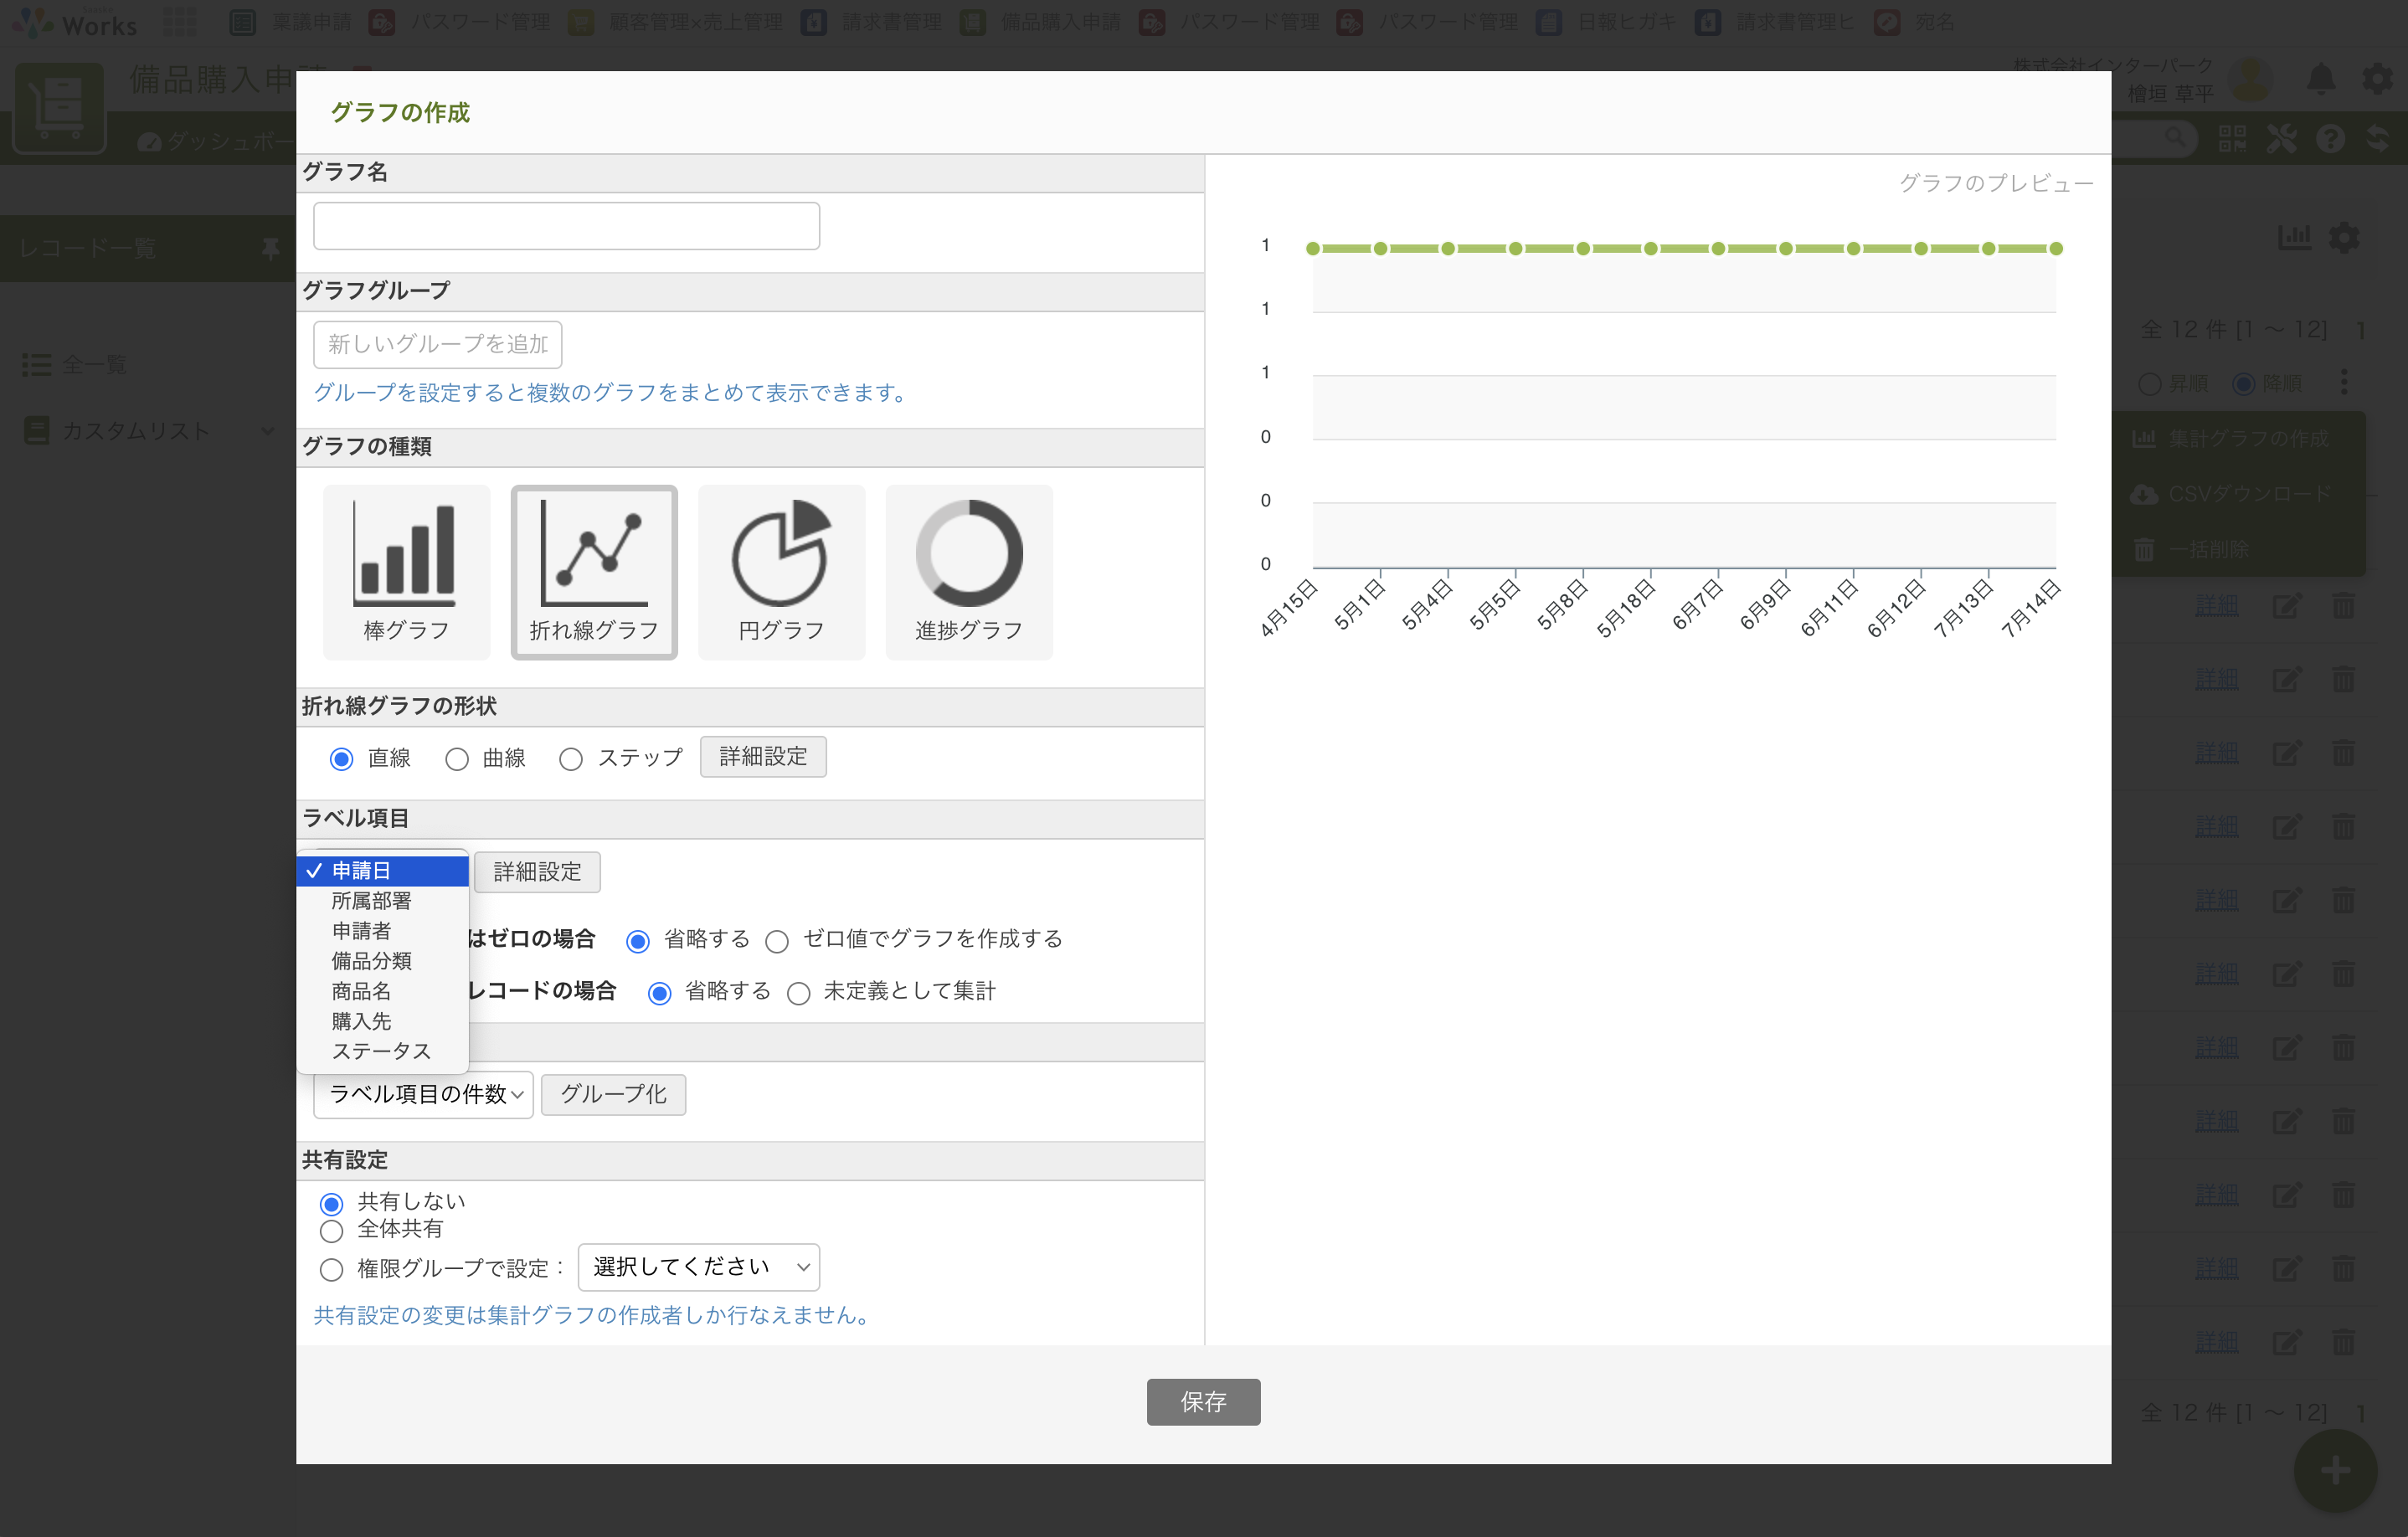
Task: Click the グループ化 button
Action: (x=613, y=1094)
